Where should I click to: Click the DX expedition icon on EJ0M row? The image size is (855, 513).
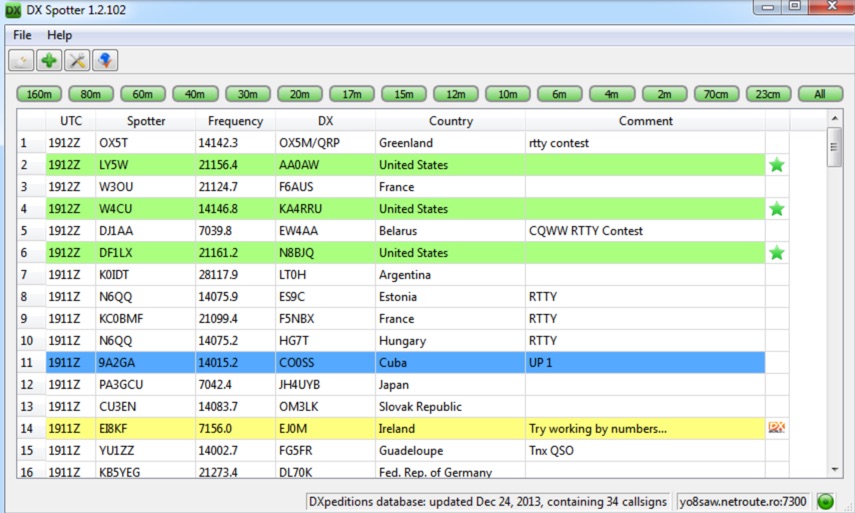776,428
